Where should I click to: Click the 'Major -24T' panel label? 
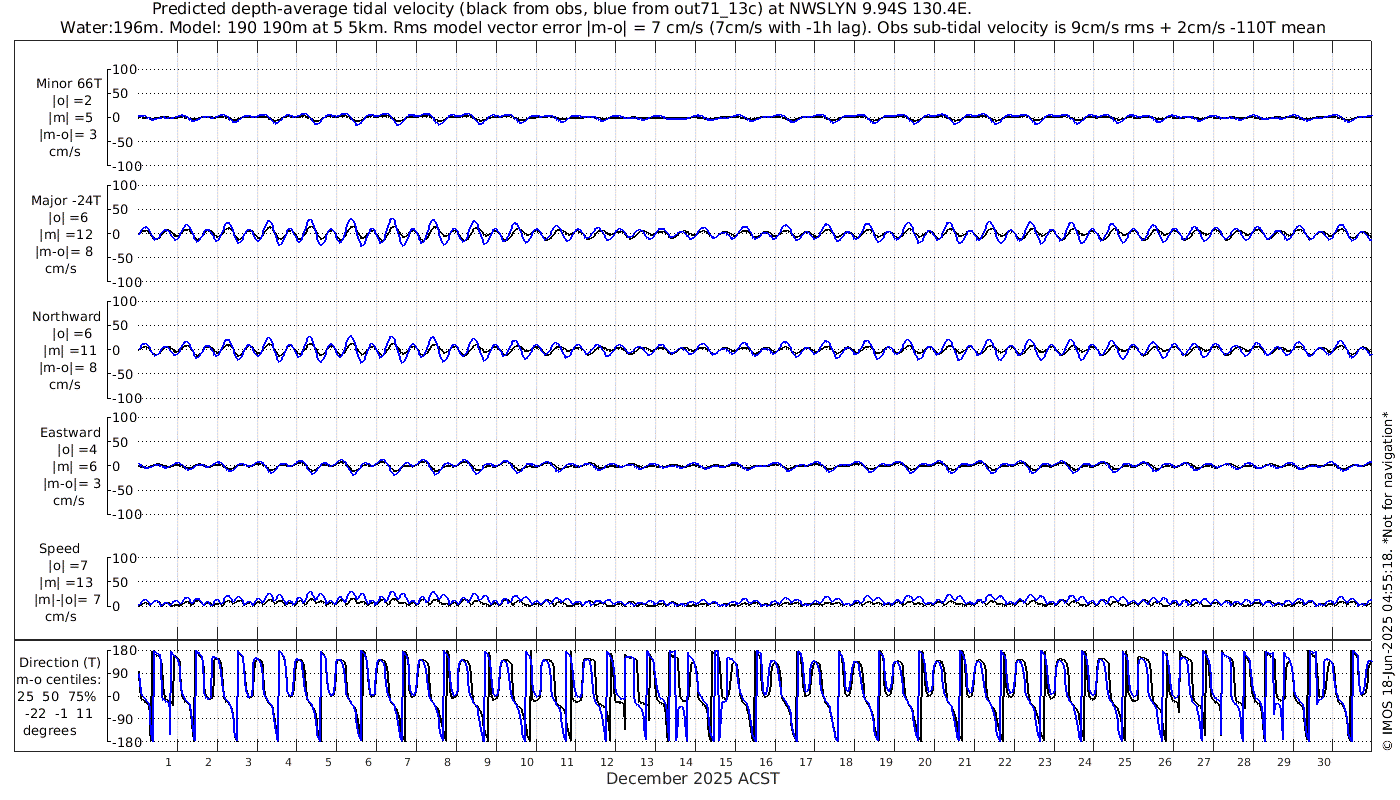coord(66,200)
